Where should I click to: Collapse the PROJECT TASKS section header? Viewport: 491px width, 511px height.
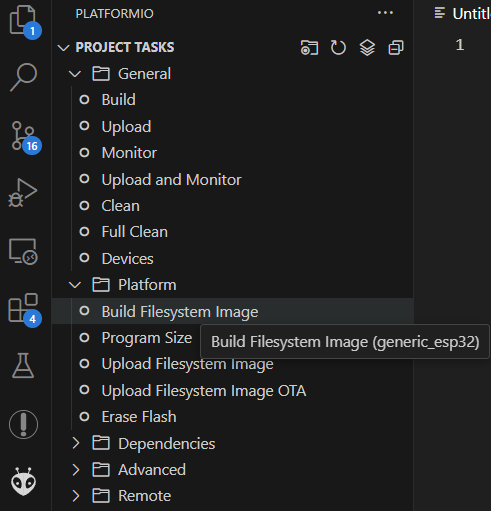pos(125,47)
